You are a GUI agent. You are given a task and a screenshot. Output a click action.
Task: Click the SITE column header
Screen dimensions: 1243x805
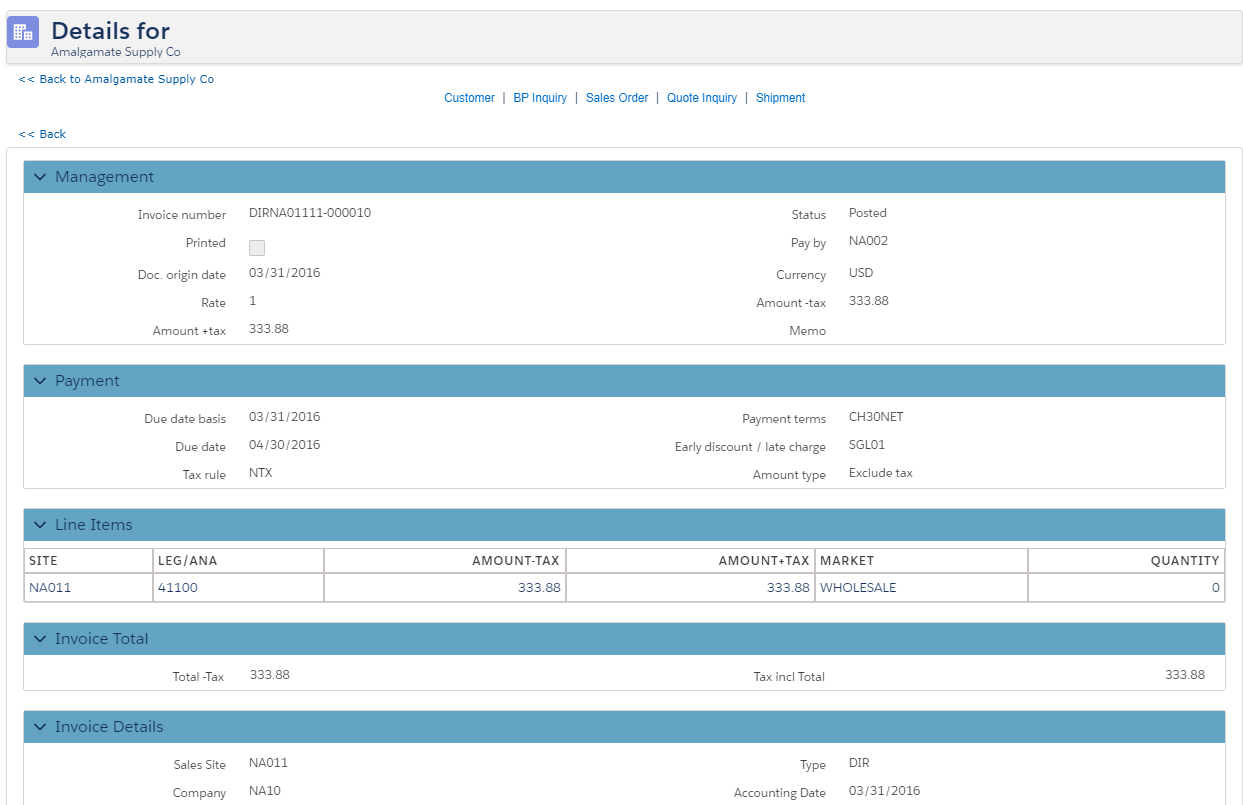pyautogui.click(x=44, y=561)
